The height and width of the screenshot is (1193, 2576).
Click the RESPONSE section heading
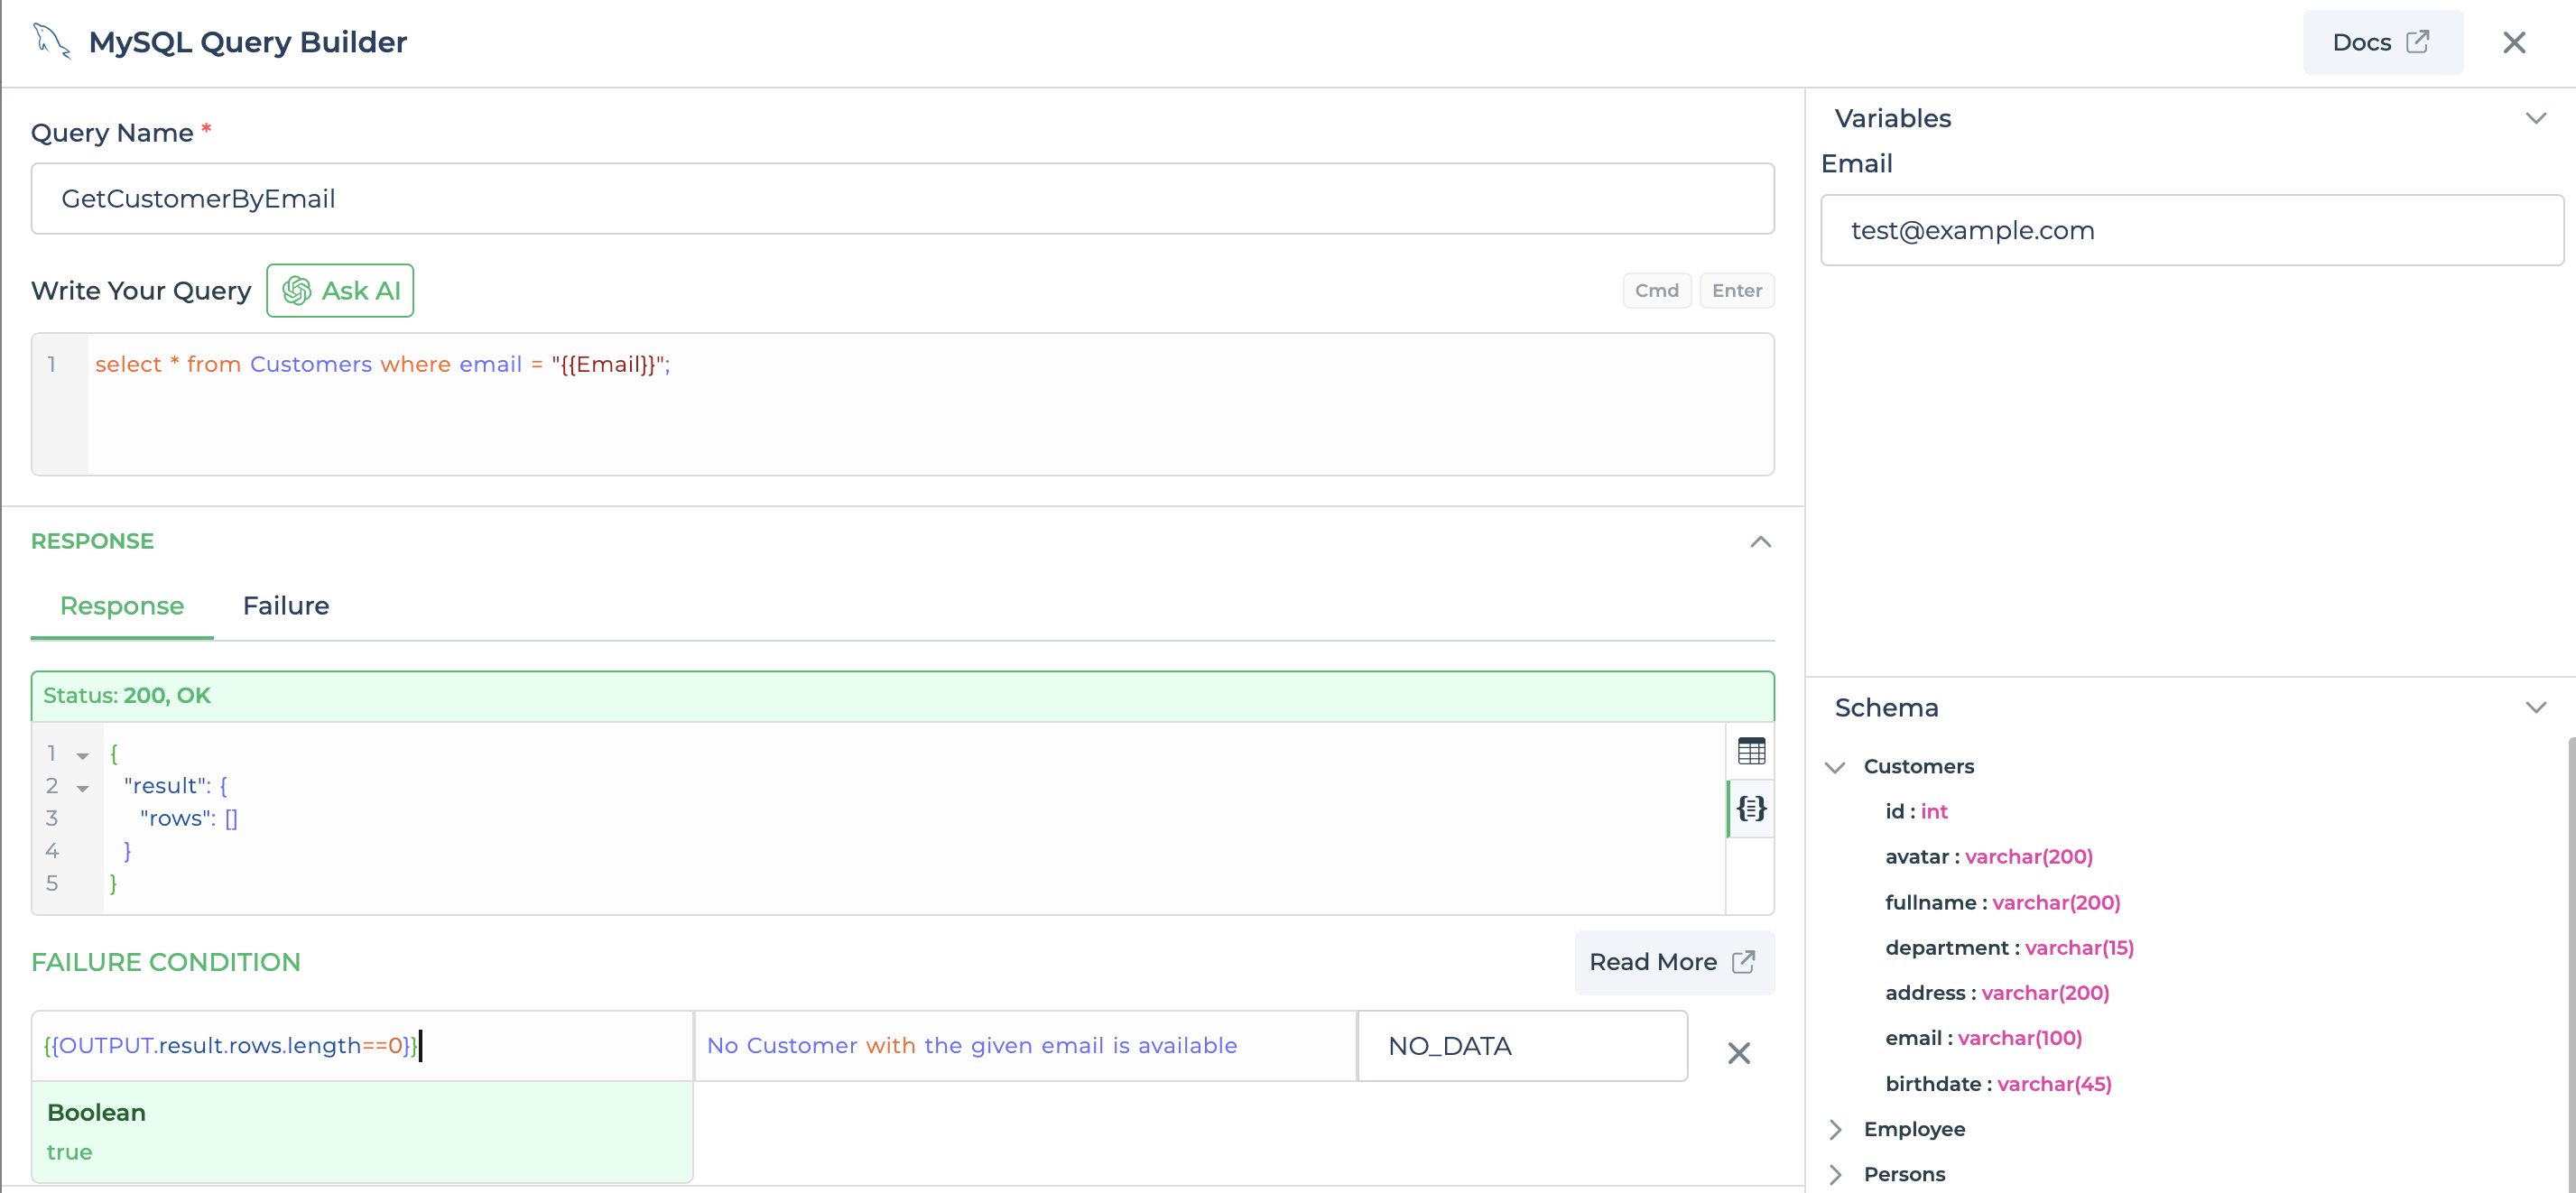[92, 541]
